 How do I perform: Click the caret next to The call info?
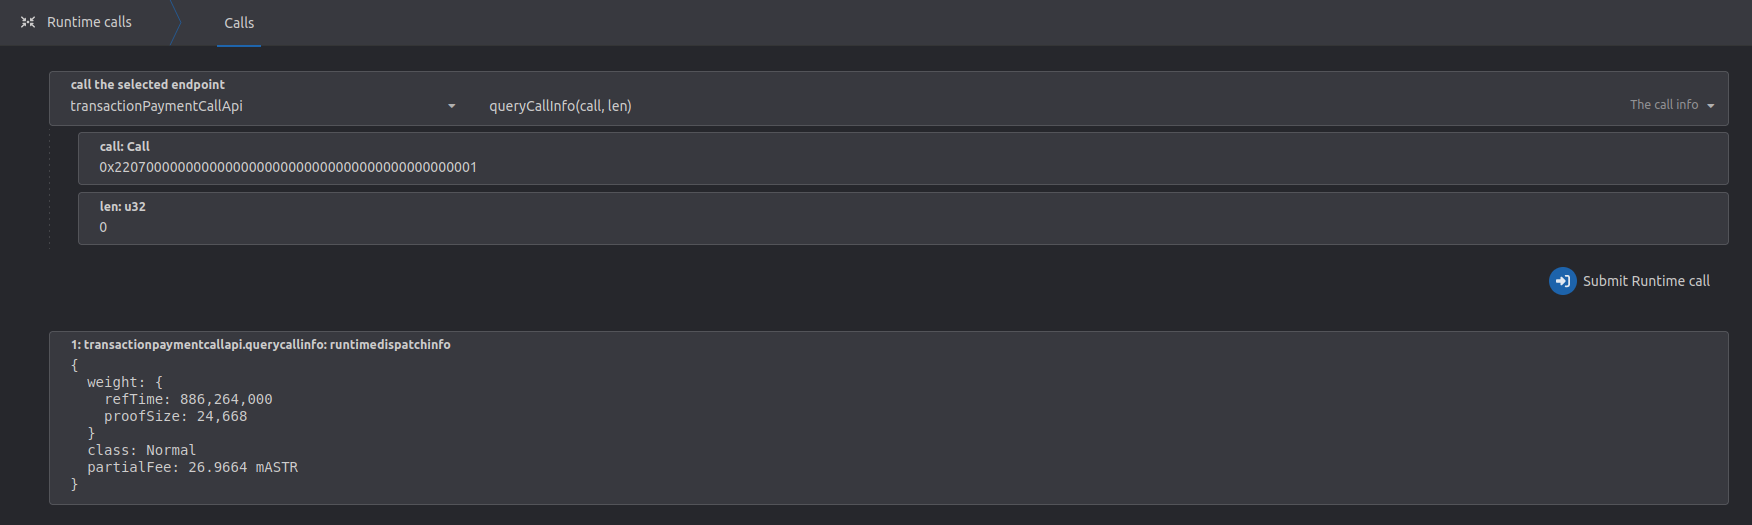pyautogui.click(x=1711, y=106)
